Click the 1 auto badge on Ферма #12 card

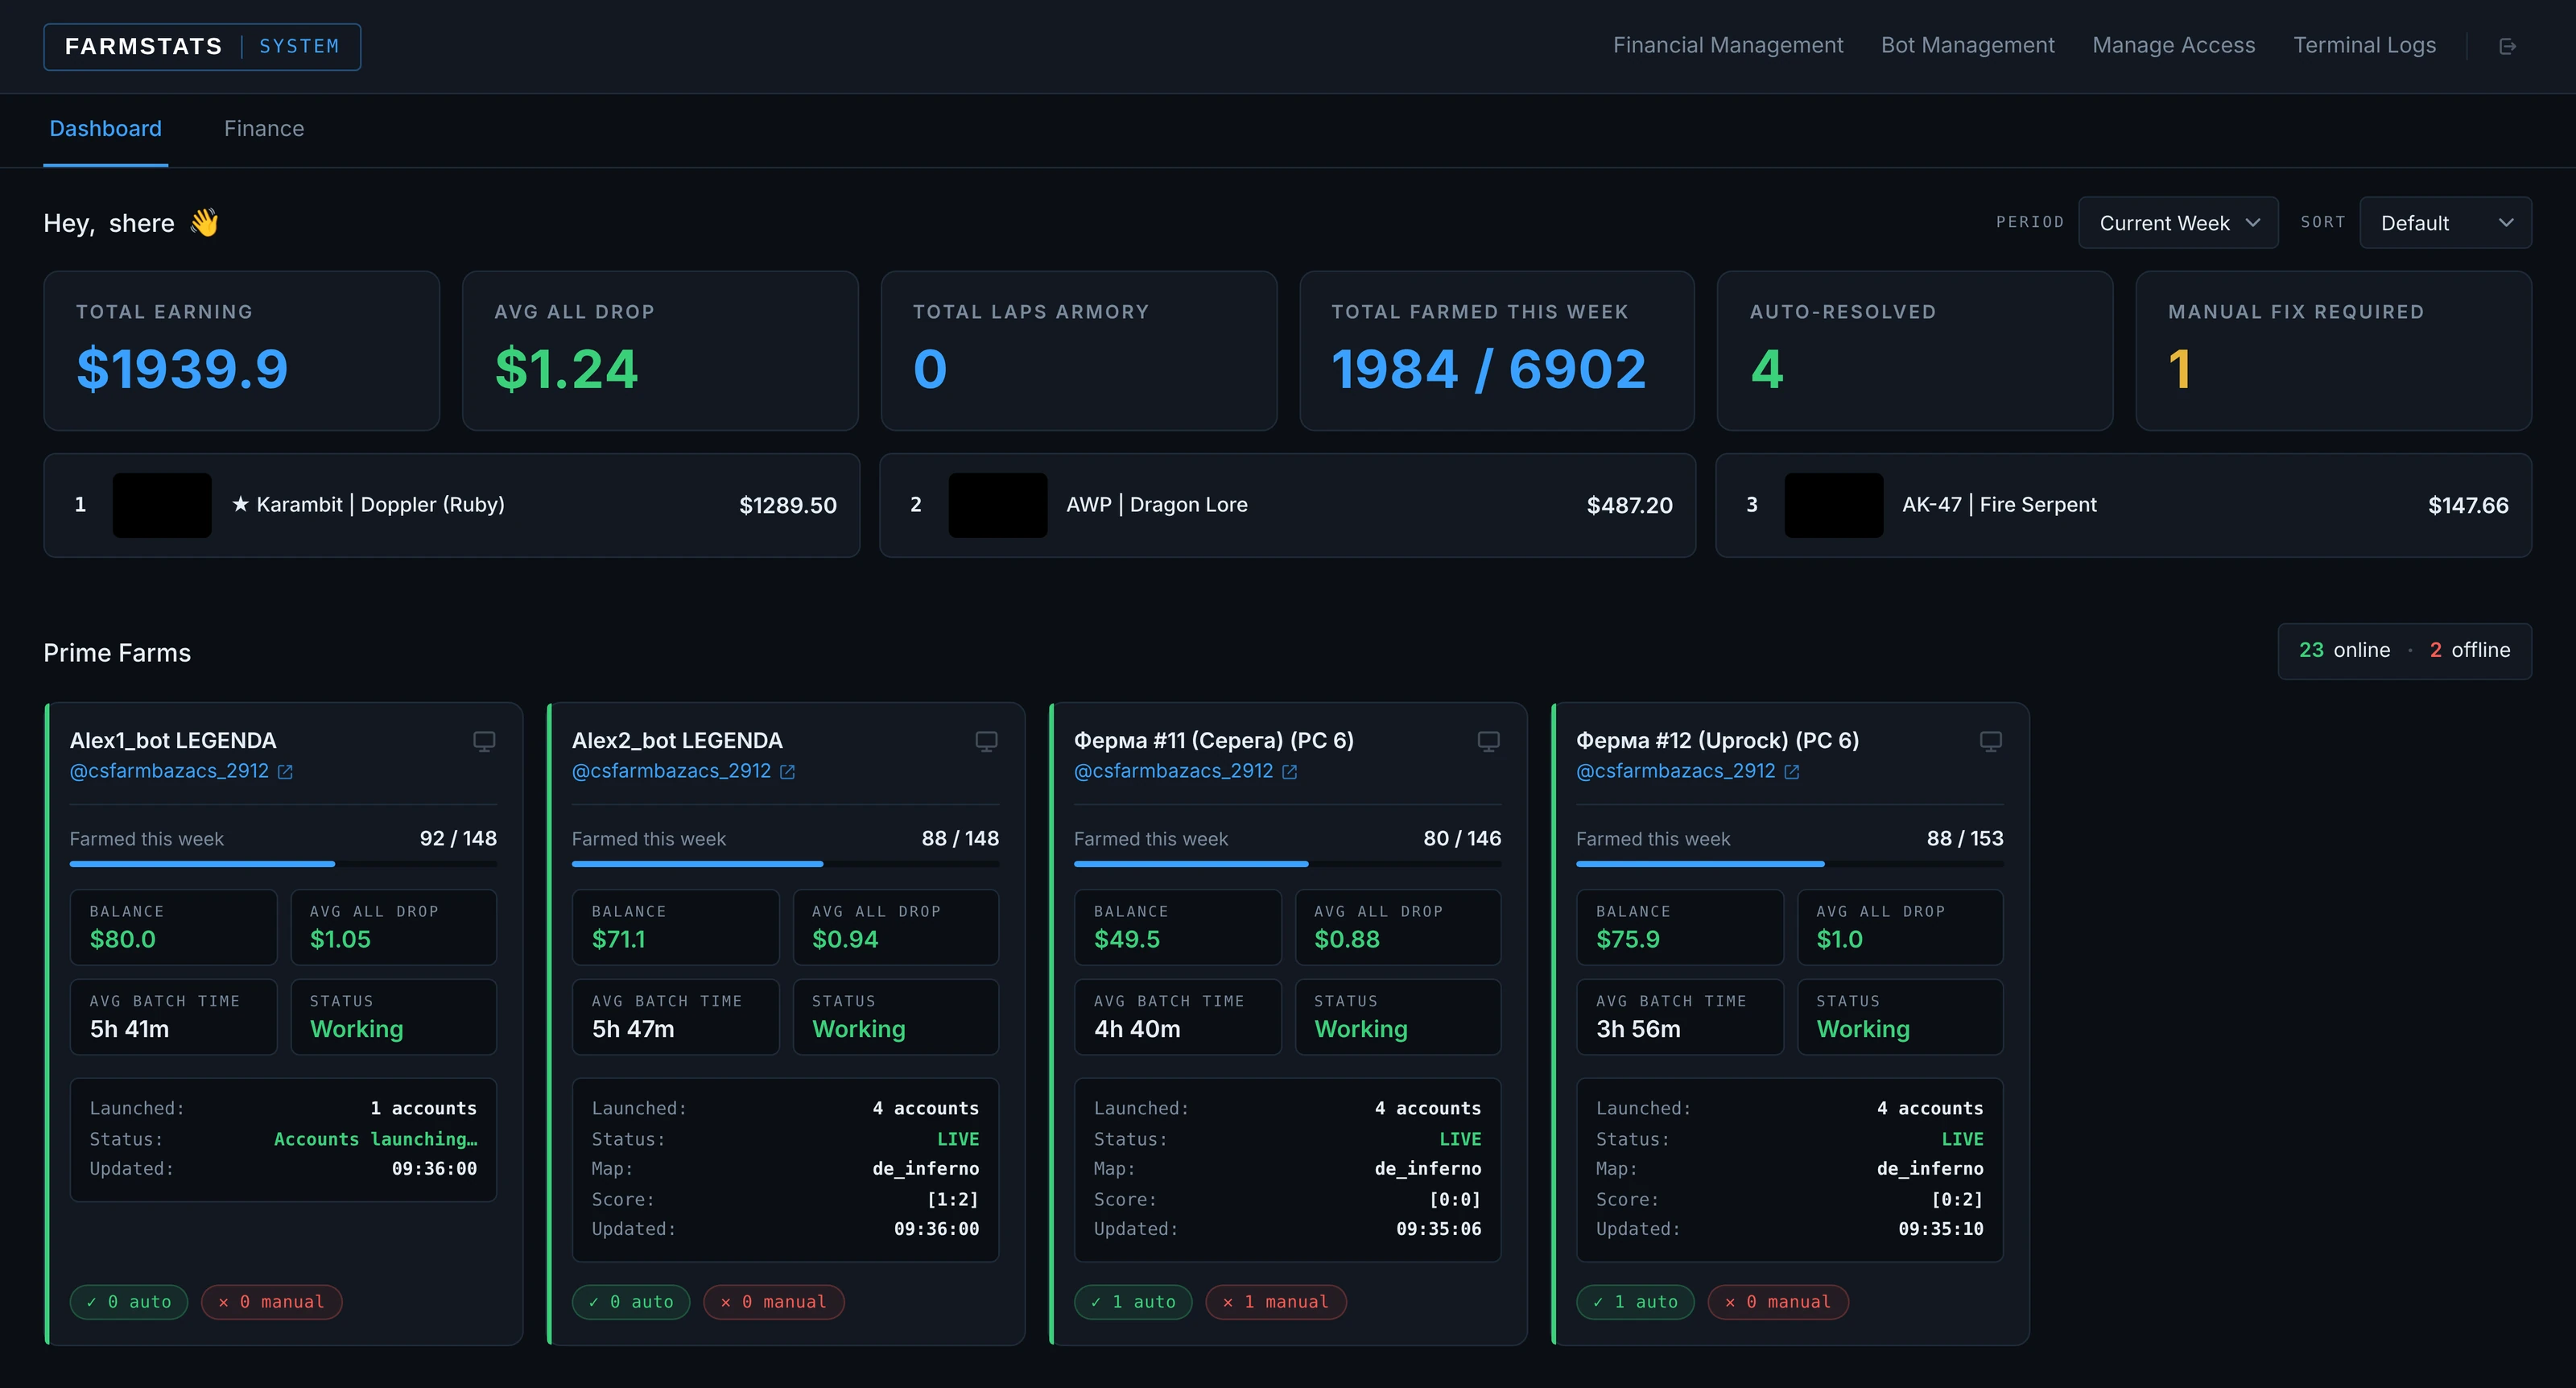pos(1635,1302)
